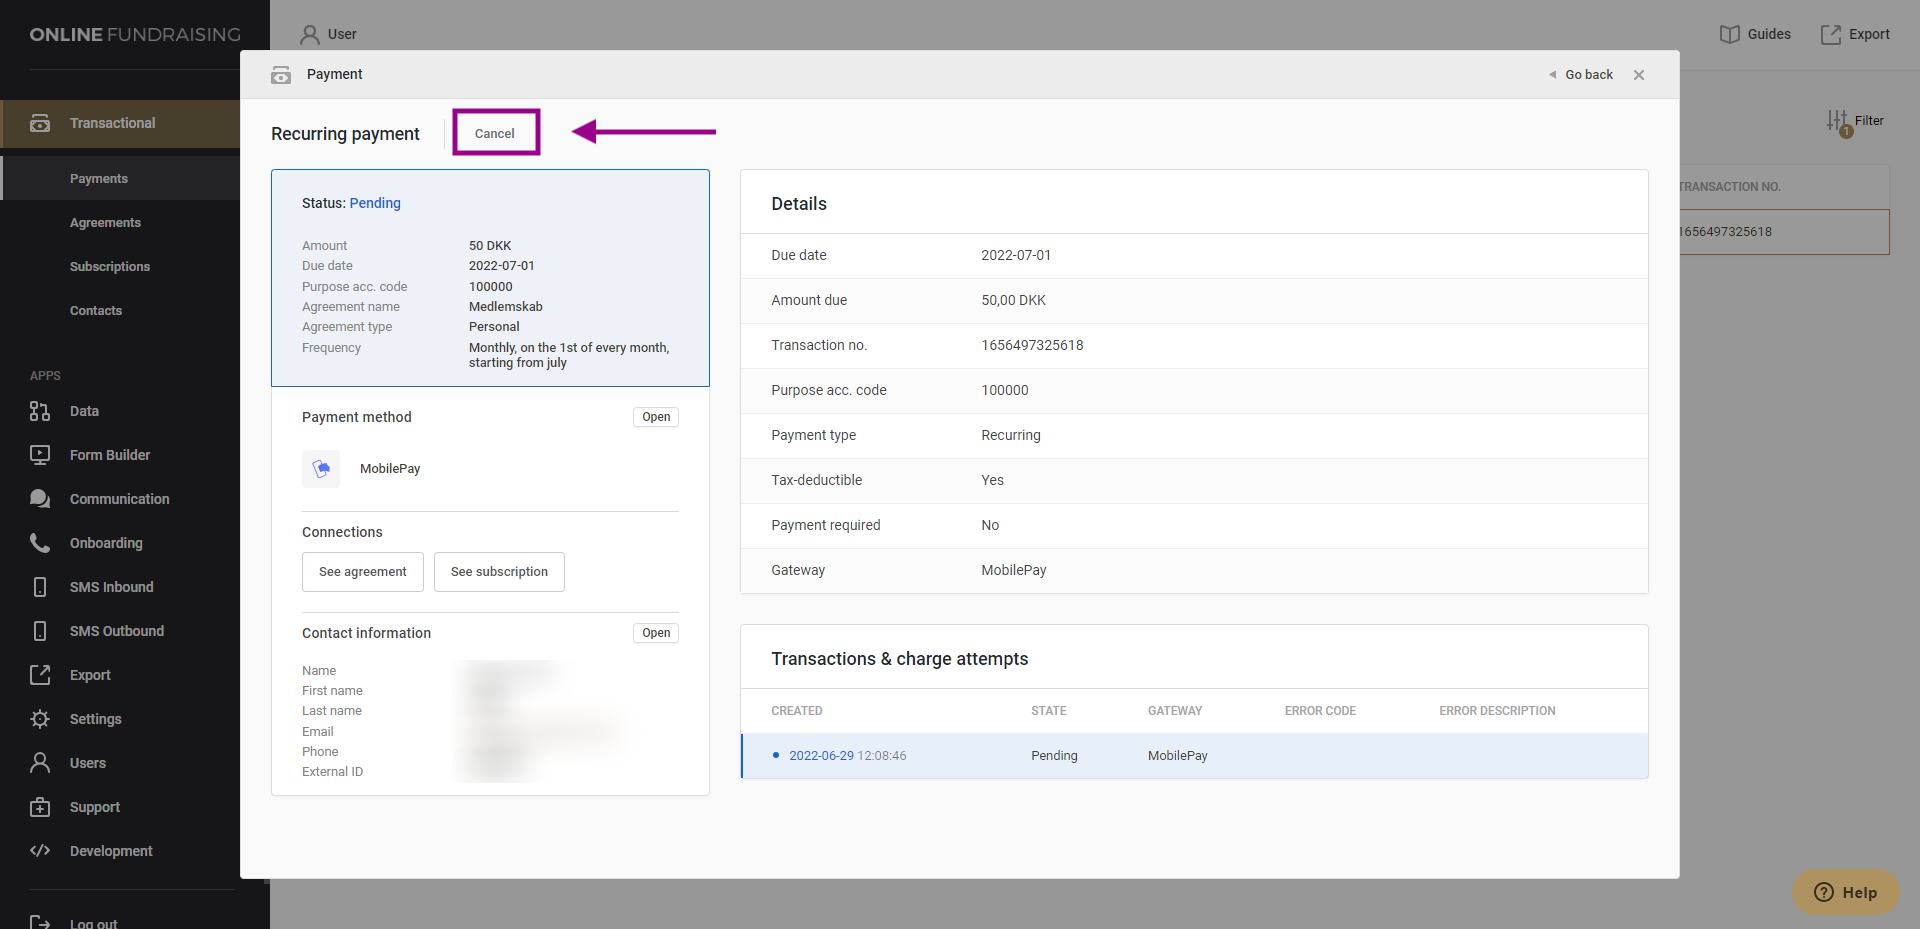This screenshot has width=1920, height=929.
Task: Click the Due date value in Details
Action: [x=1016, y=255]
